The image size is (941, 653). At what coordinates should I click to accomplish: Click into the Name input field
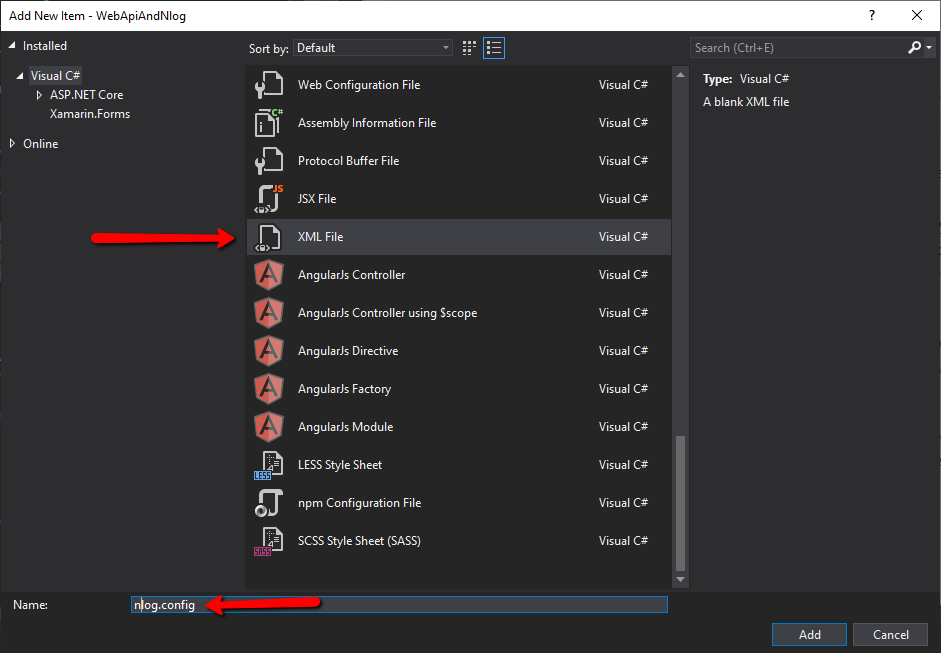point(399,604)
